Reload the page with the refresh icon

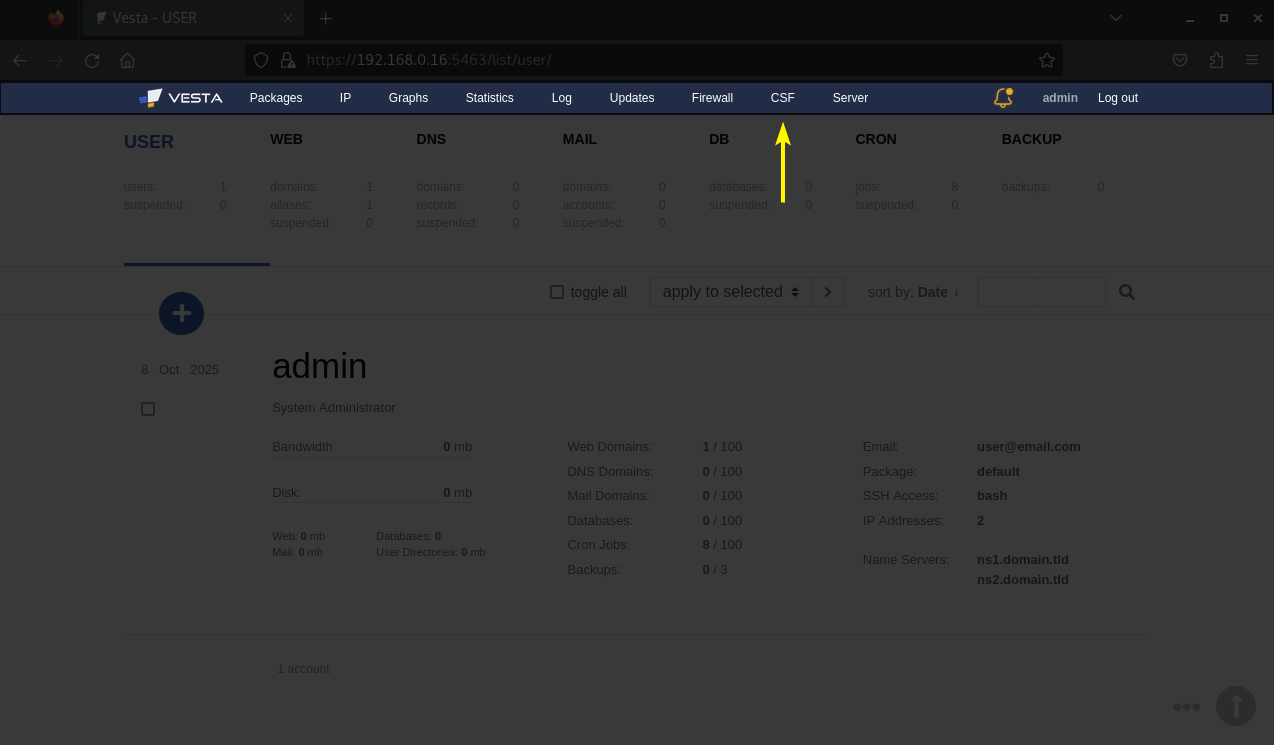coord(92,60)
